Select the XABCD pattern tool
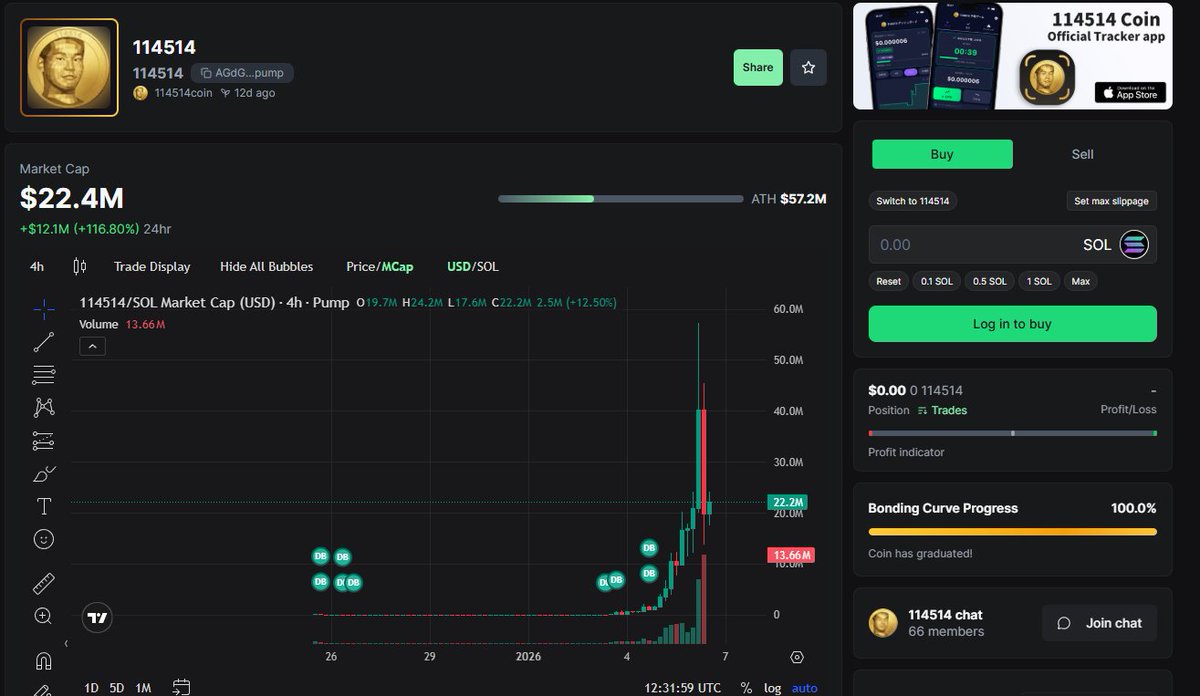The image size is (1200, 696). click(x=44, y=407)
